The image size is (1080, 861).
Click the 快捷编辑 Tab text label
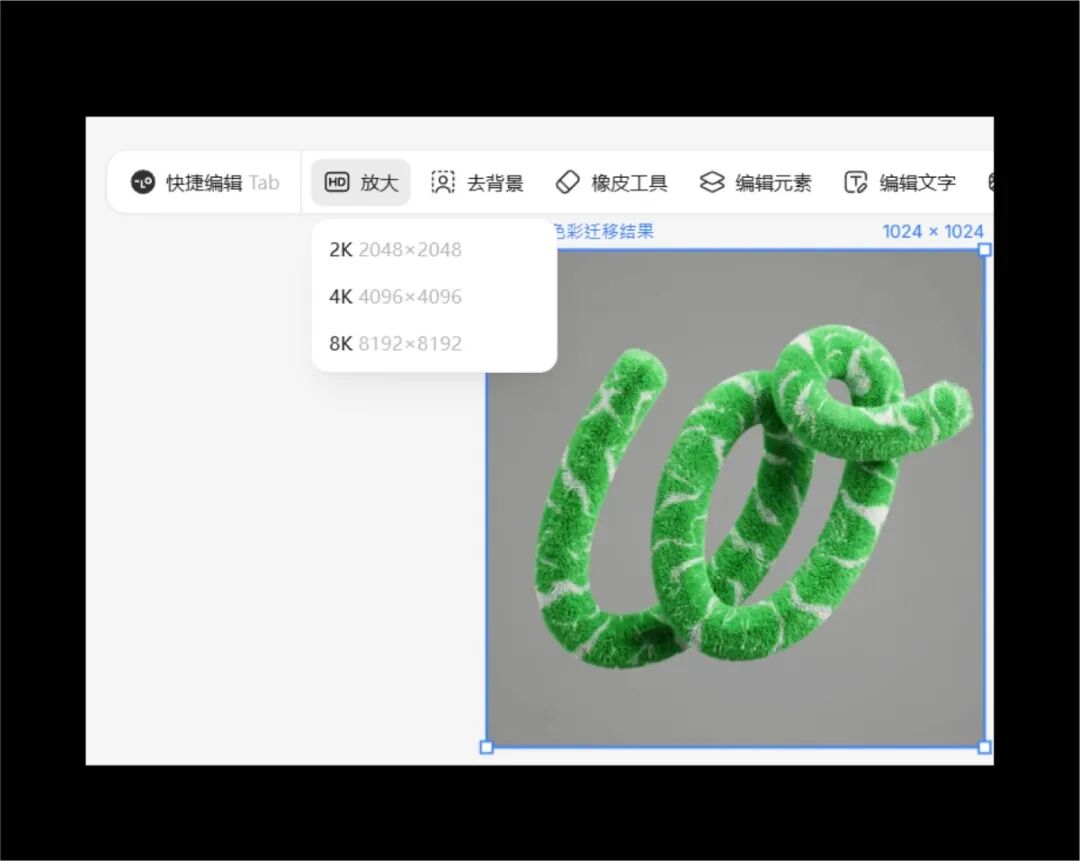[x=222, y=182]
